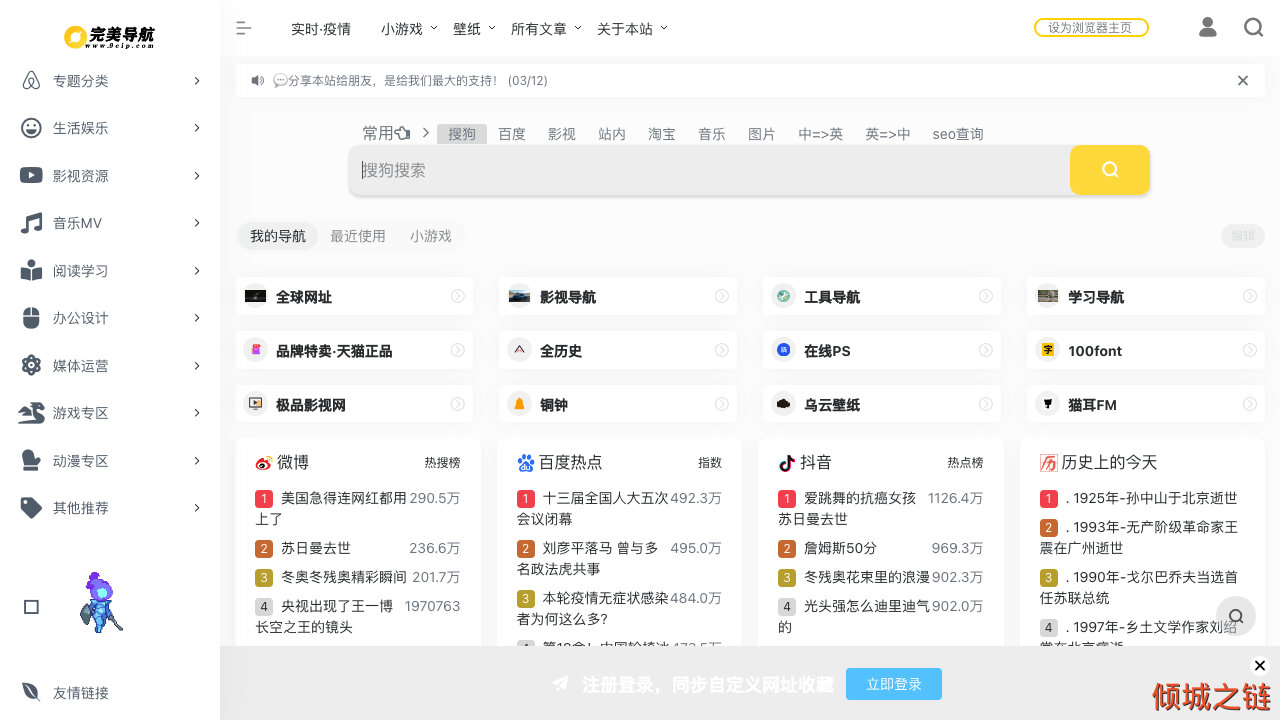Image resolution: width=1280 pixels, height=720 pixels.
Task: Click the 游戏专区 game icon
Action: (x=31, y=413)
